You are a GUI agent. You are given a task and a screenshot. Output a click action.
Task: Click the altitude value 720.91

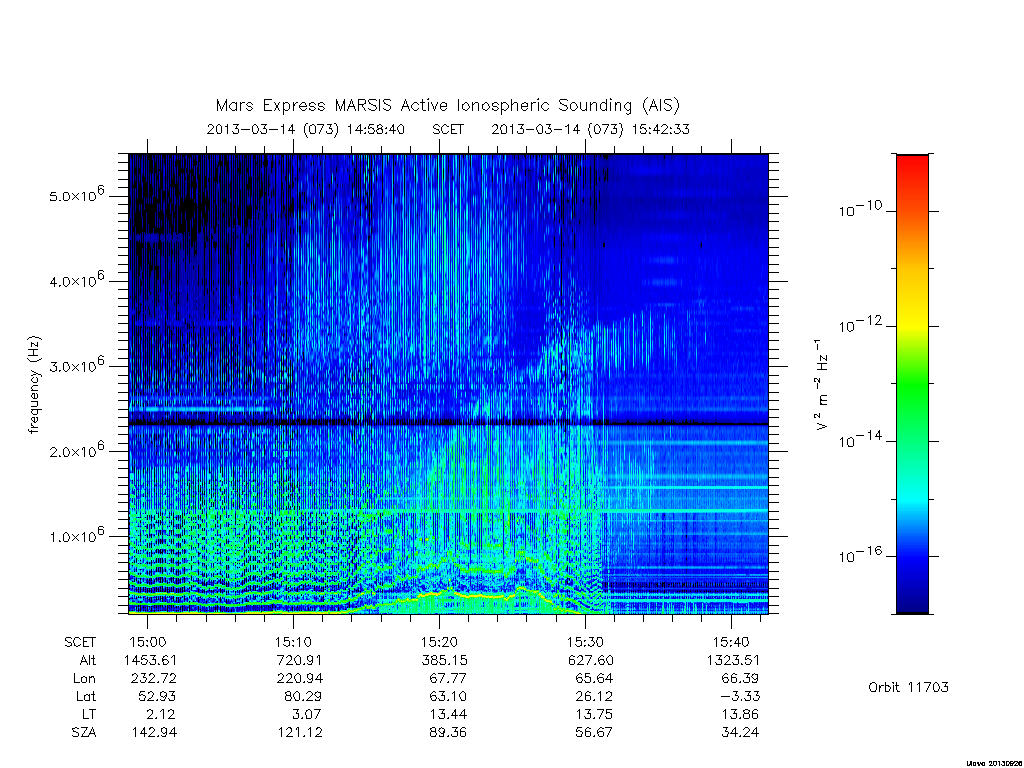tap(299, 660)
